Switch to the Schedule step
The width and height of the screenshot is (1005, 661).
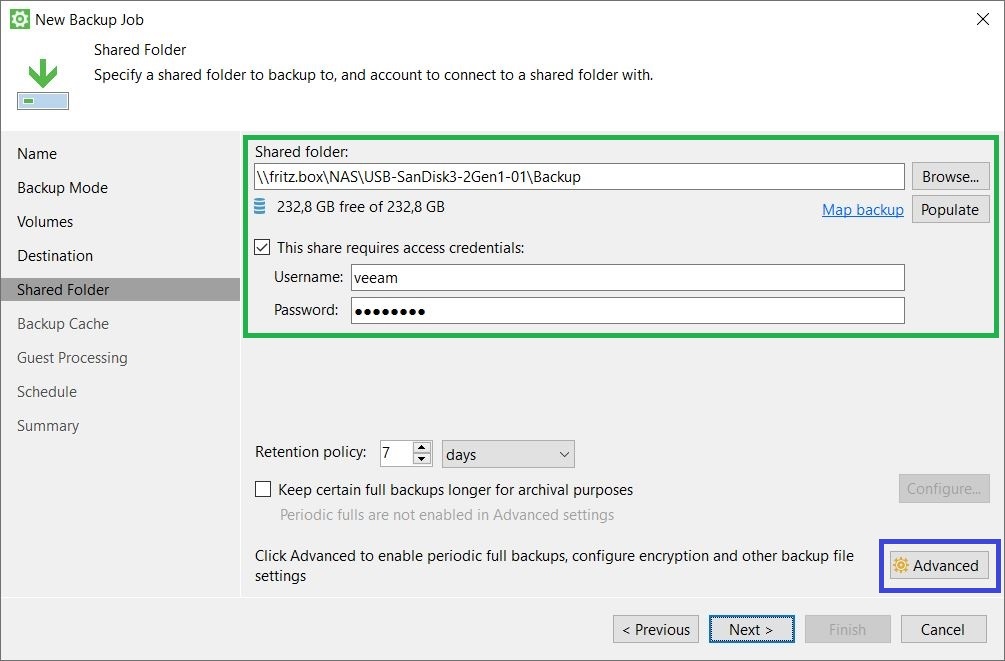tap(46, 391)
